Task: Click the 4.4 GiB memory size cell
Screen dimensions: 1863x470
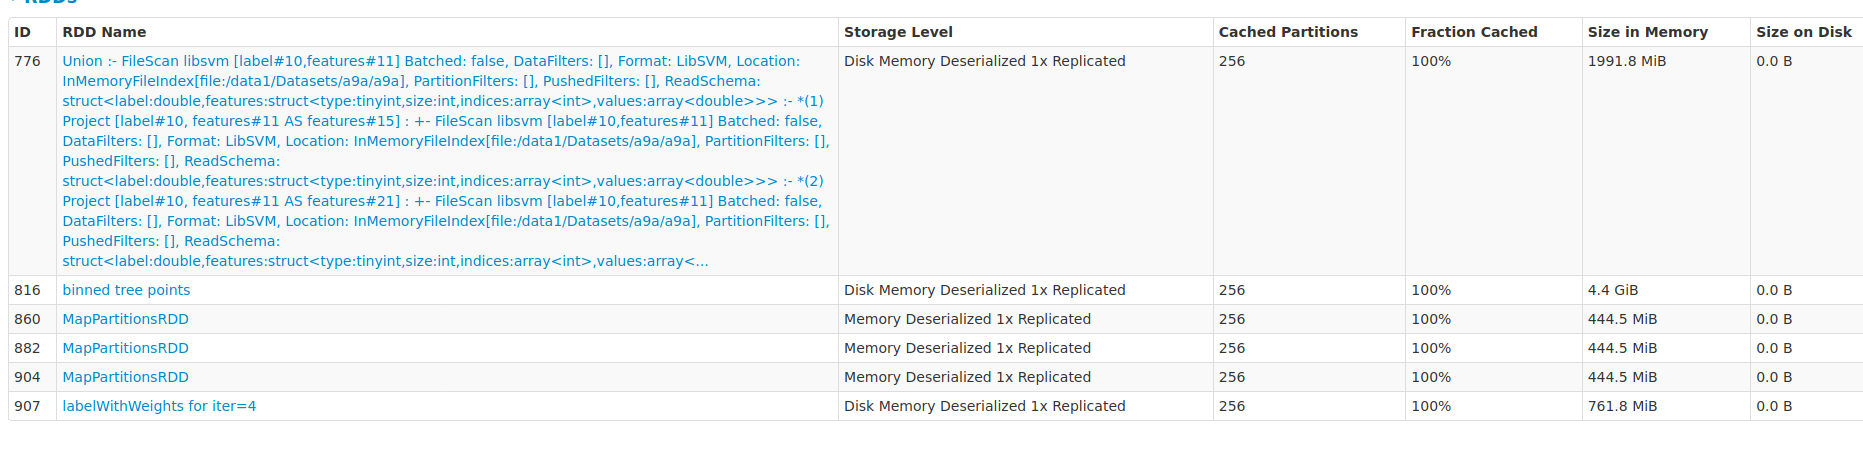Action: (1612, 290)
